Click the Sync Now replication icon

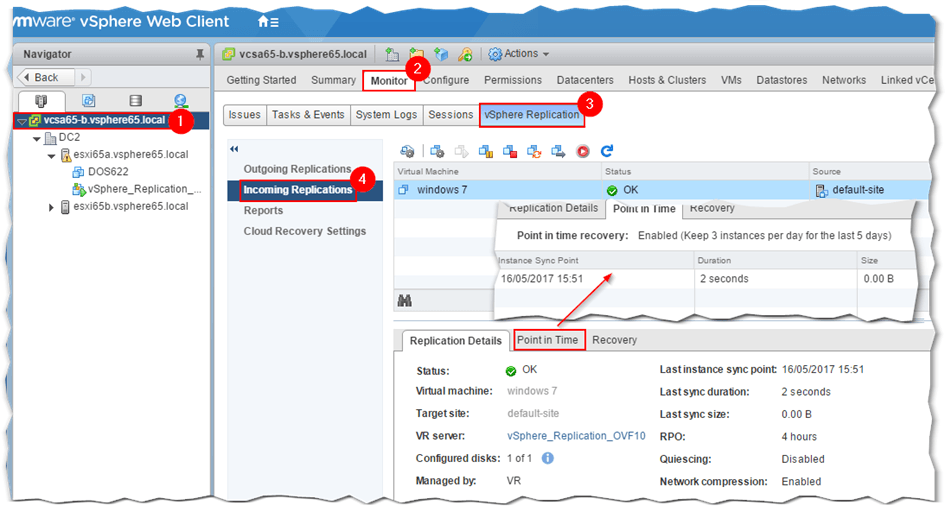[534, 151]
